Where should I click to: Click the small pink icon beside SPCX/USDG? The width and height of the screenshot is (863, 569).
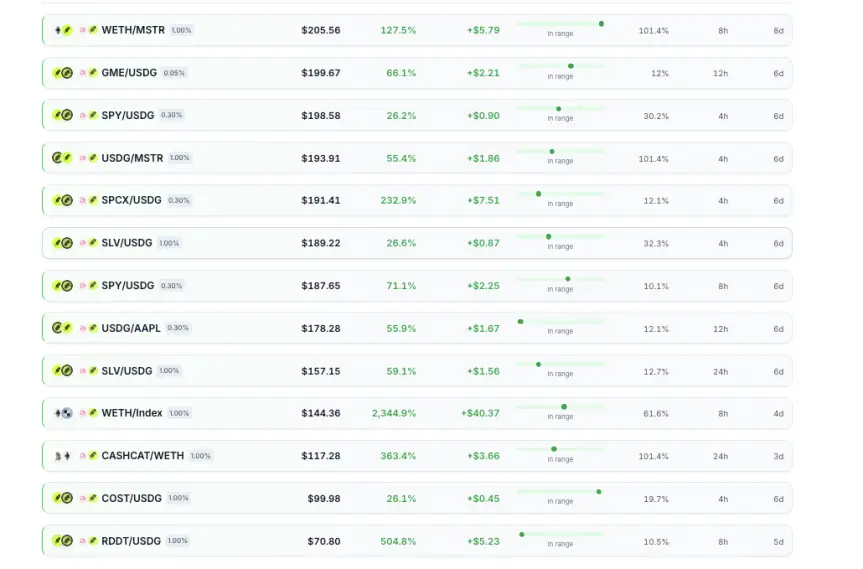[x=83, y=200]
